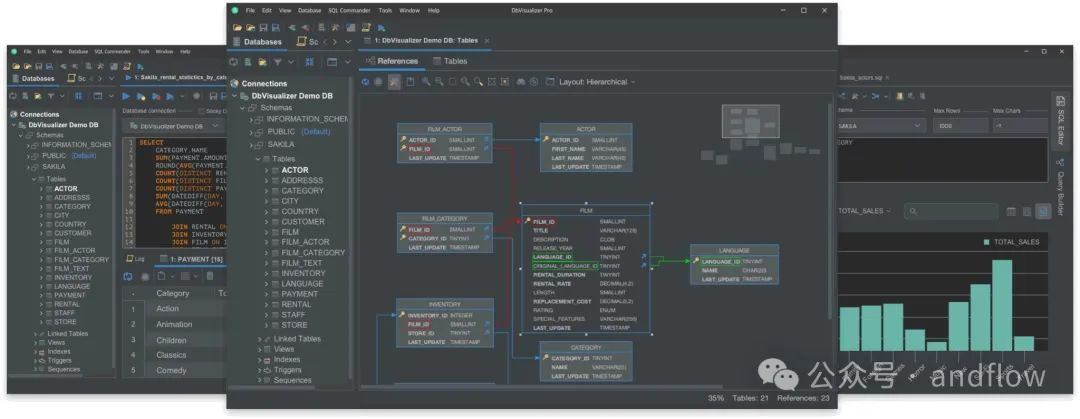Click the Execute play button in SQL editor

click(126, 95)
